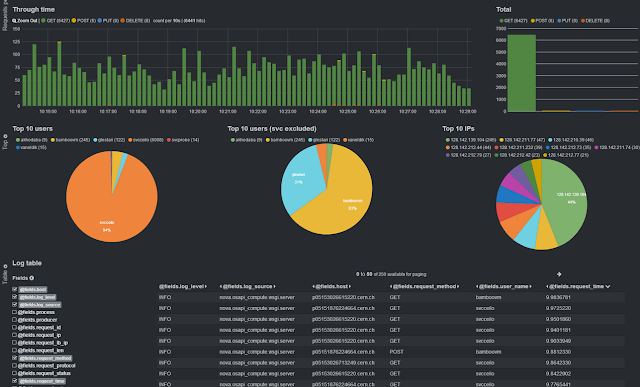Uncheck the @fields.host field checkbox
The height and width of the screenshot is (387, 640).
[15, 289]
